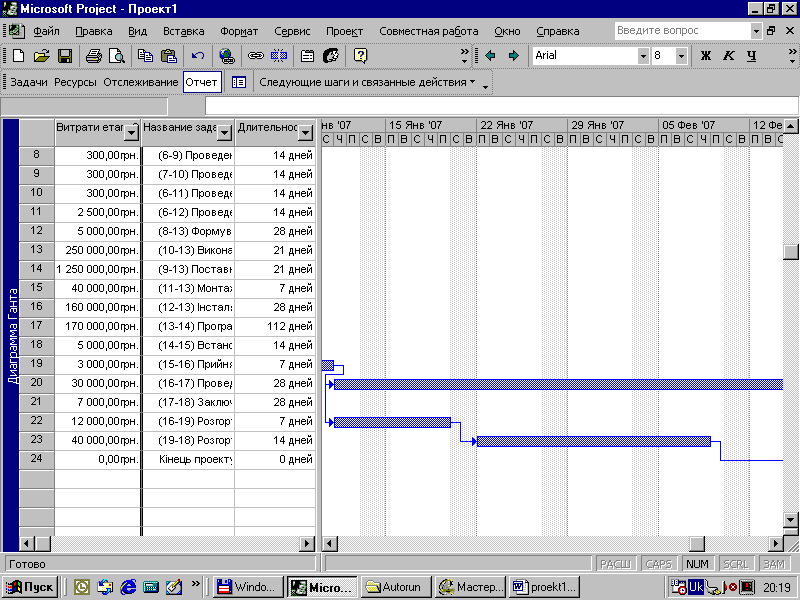Save the project with the floppy icon
The image size is (800, 600).
(65, 56)
